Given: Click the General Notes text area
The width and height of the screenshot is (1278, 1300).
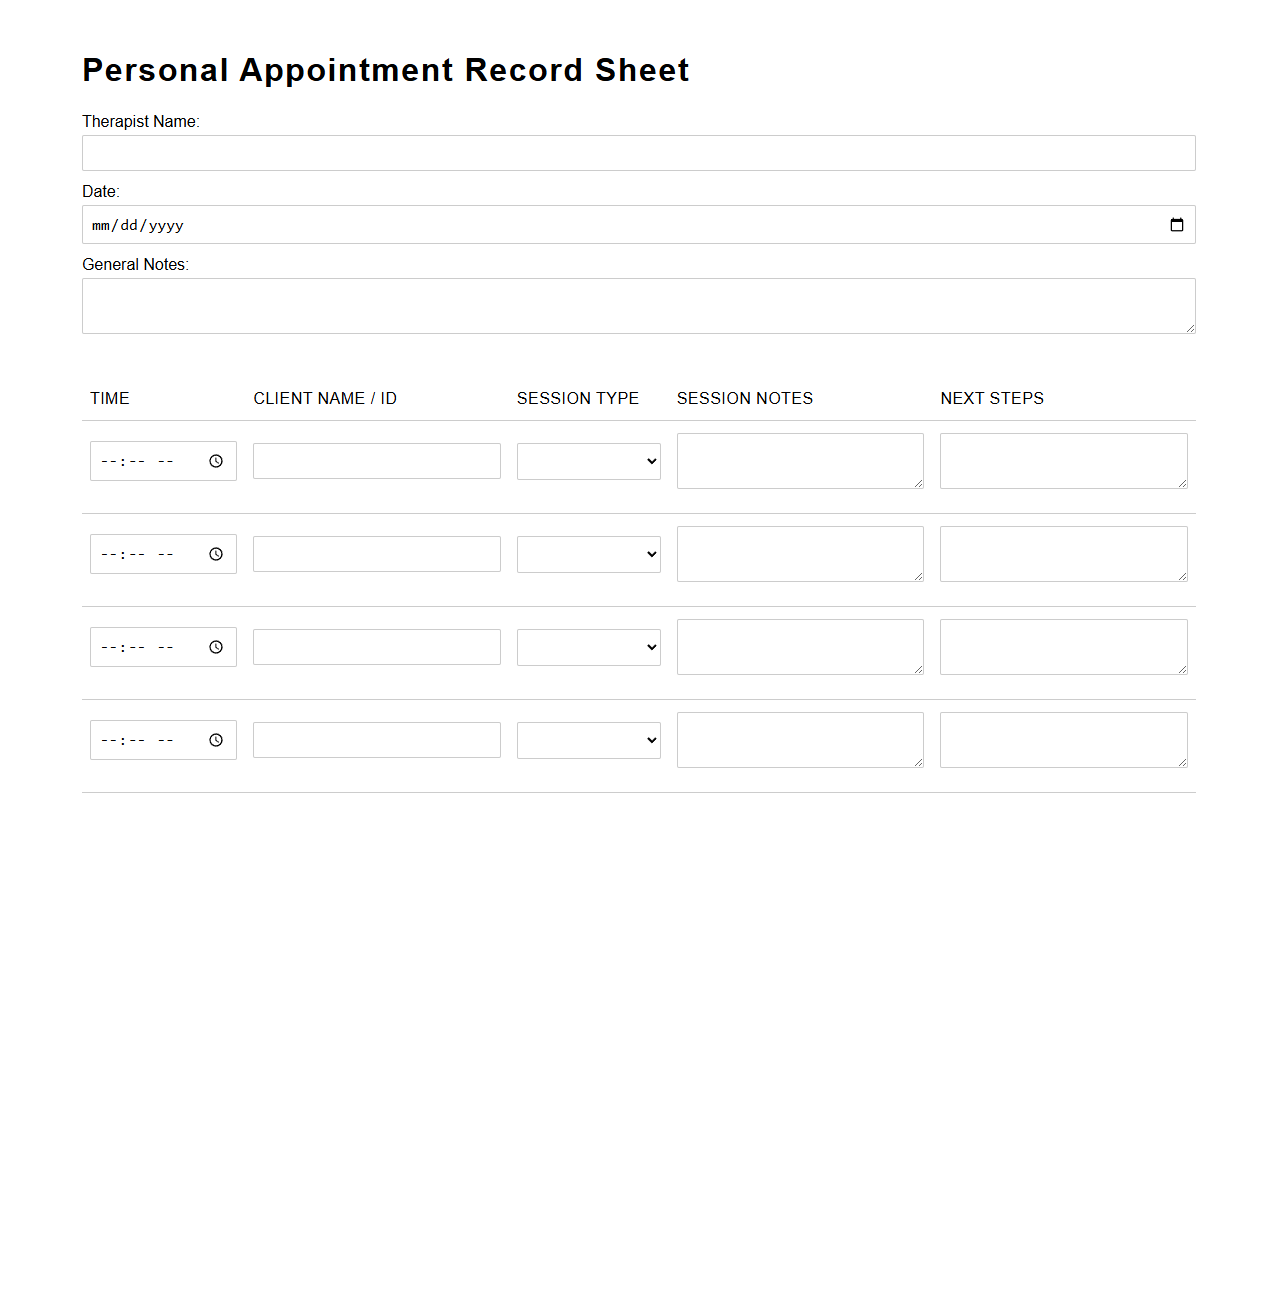Looking at the screenshot, I should tap(638, 305).
